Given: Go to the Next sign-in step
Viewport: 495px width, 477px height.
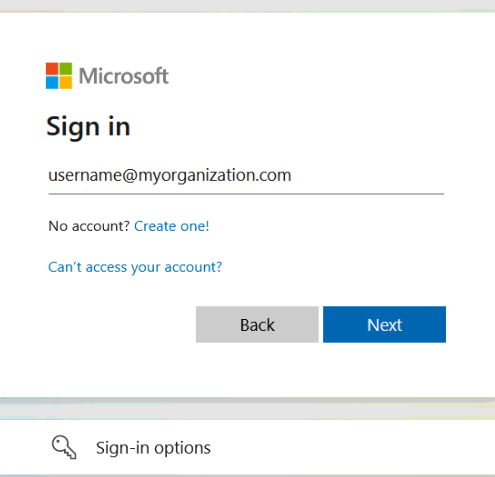Looking at the screenshot, I should click(x=384, y=324).
